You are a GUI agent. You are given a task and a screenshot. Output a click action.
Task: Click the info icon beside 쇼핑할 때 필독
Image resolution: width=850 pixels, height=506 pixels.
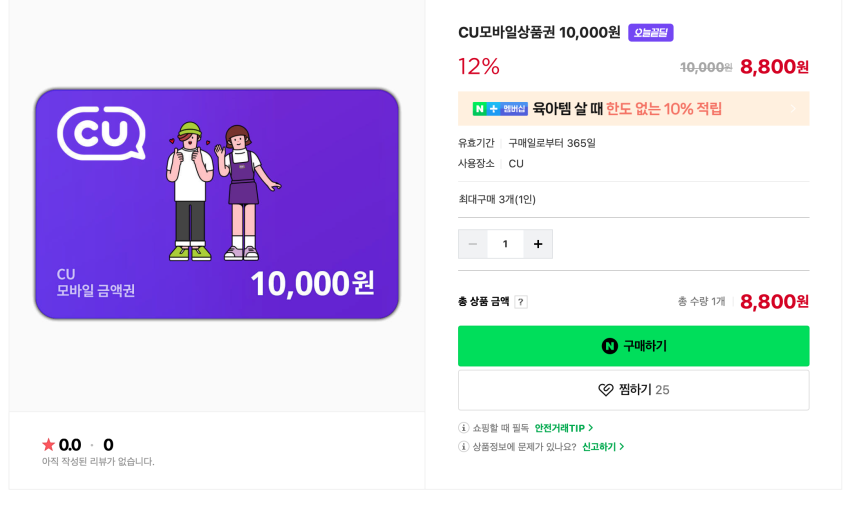point(464,428)
